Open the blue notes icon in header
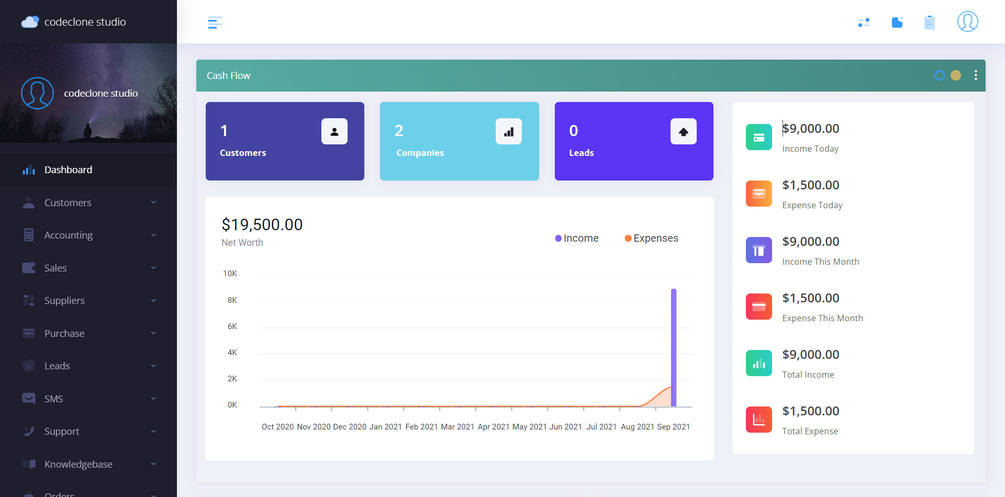Image resolution: width=1005 pixels, height=497 pixels. (897, 22)
